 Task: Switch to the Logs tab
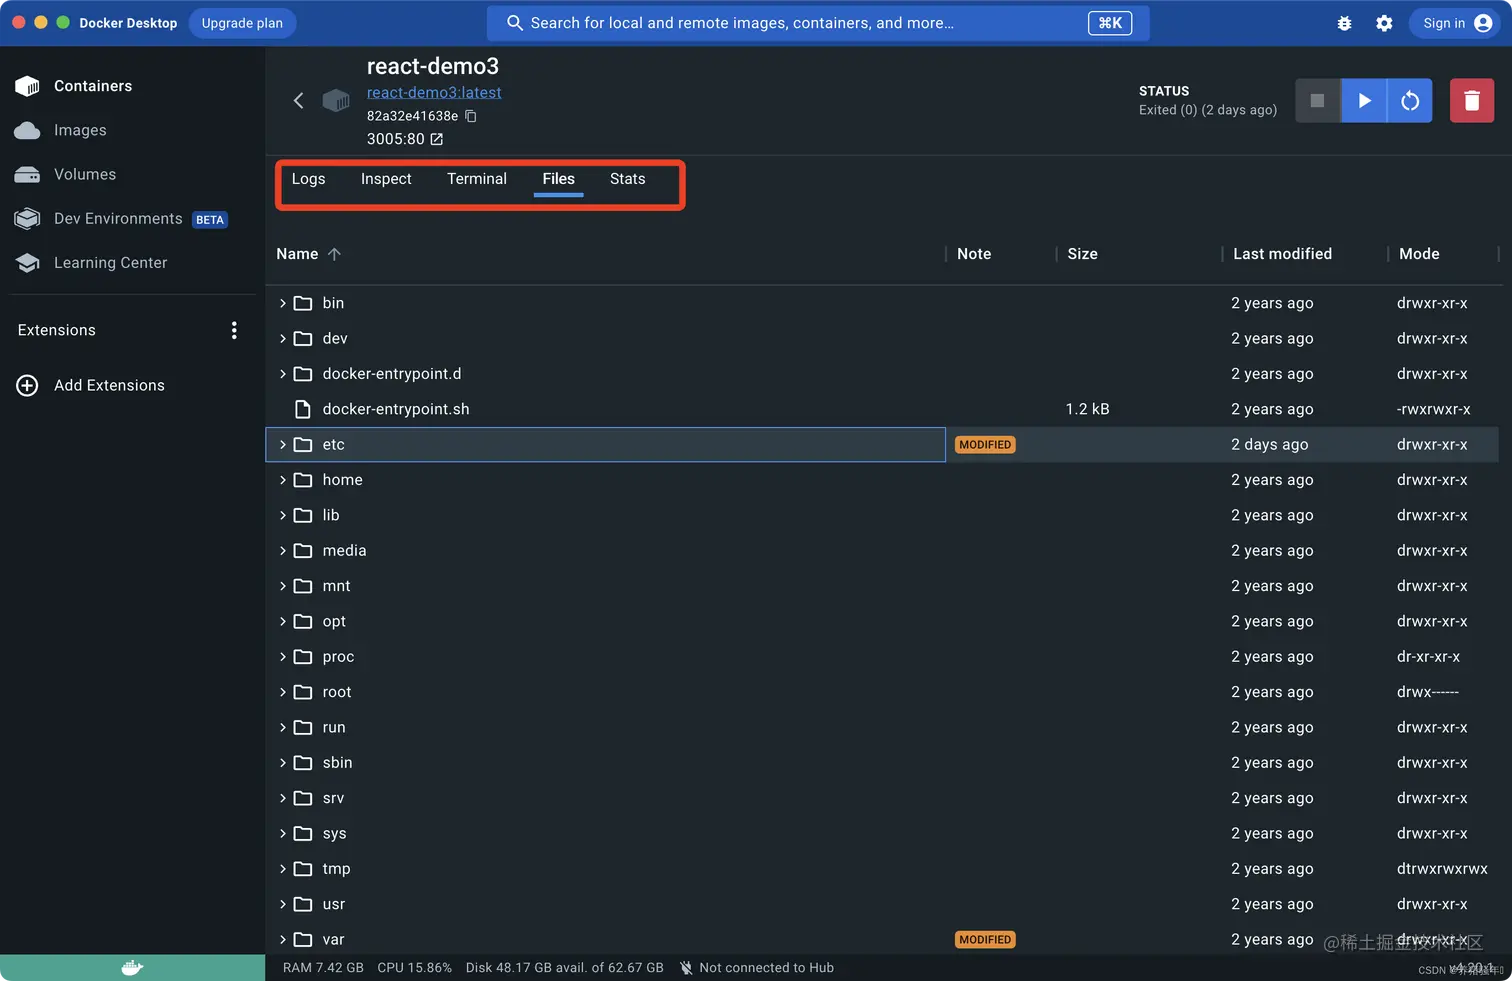coord(308,179)
